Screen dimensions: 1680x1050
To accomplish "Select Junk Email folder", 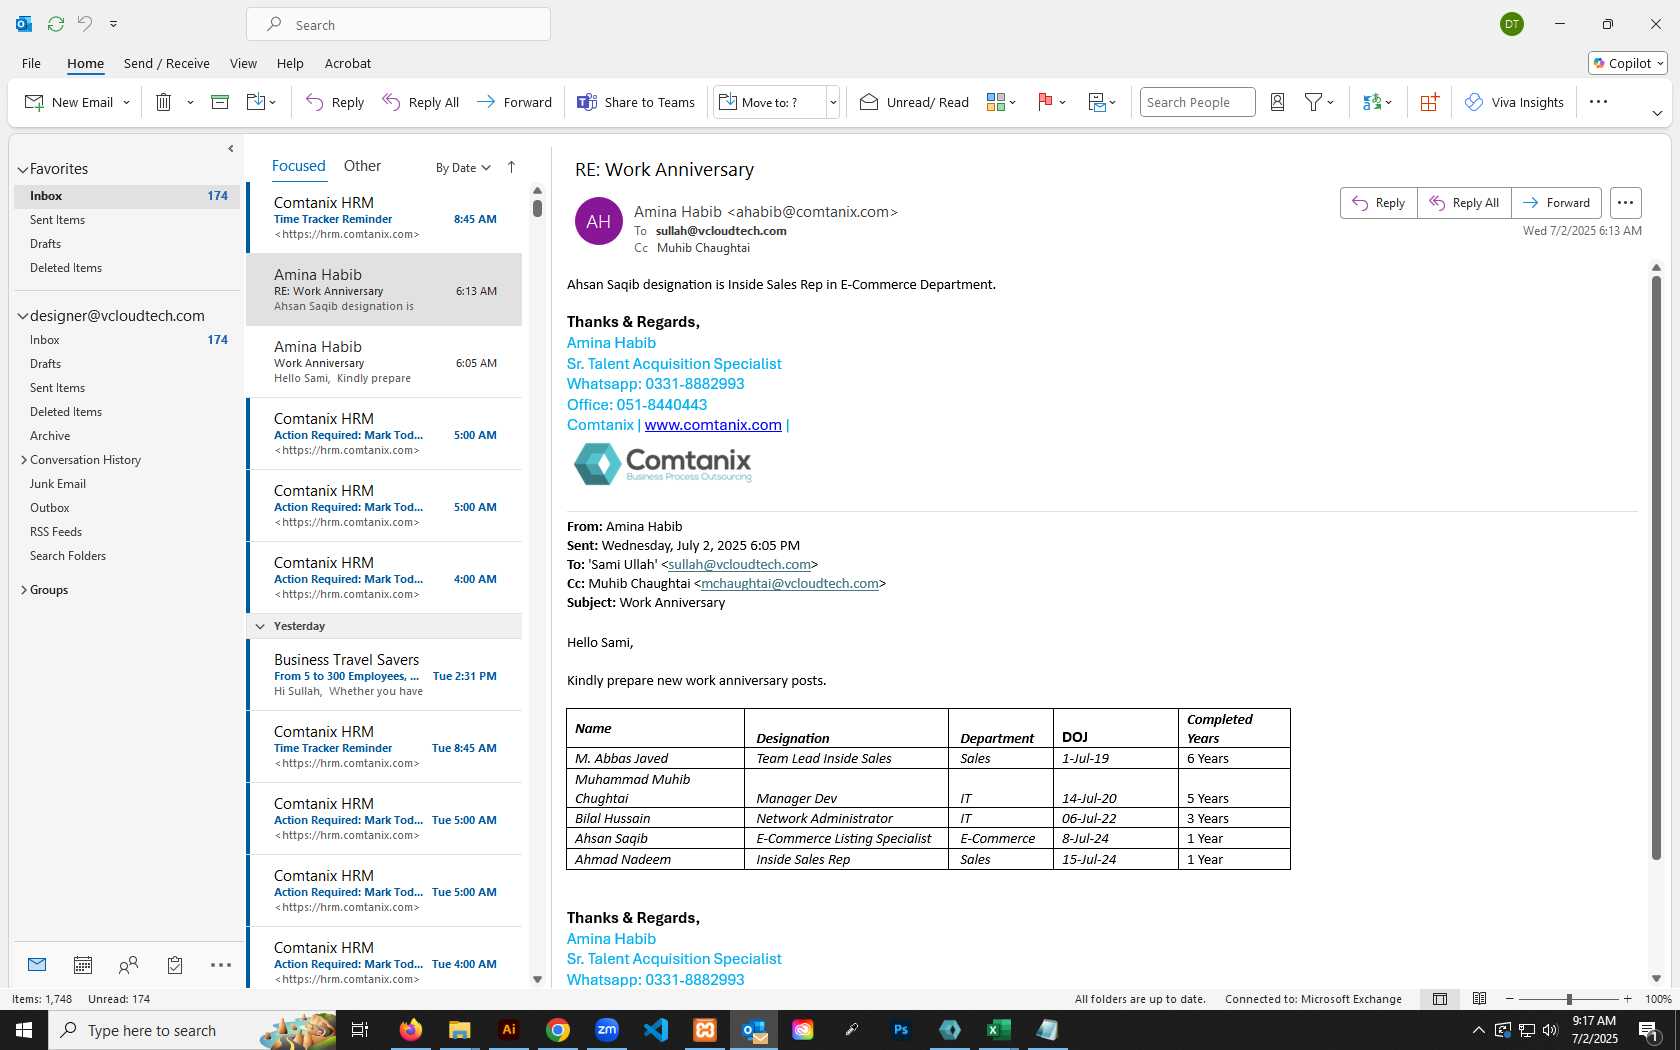I will [x=58, y=484].
